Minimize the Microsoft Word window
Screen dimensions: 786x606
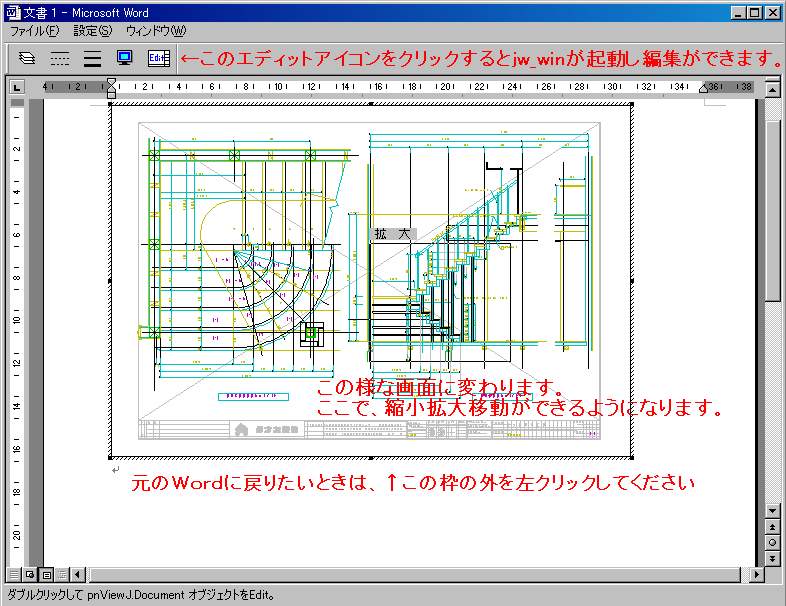click(737, 13)
